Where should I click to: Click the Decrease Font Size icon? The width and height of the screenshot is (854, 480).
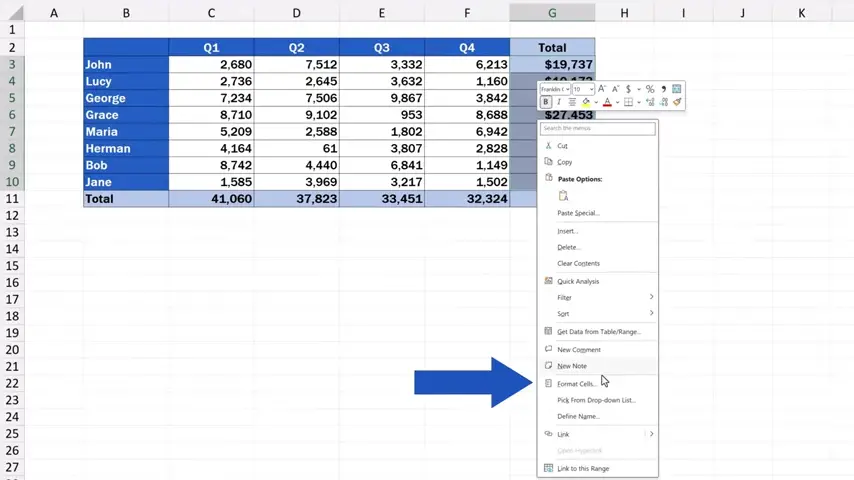click(x=614, y=89)
